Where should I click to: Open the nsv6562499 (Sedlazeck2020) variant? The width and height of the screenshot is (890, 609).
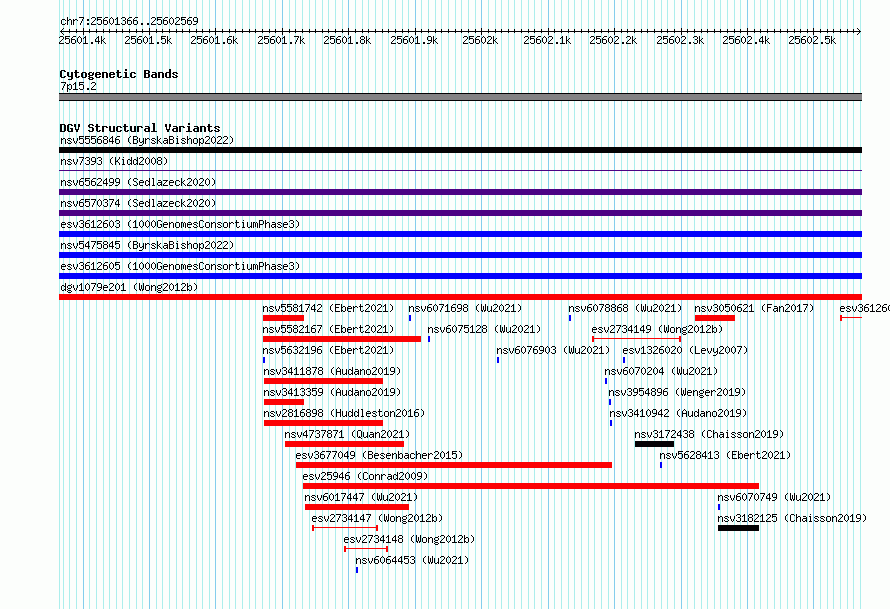(138, 182)
